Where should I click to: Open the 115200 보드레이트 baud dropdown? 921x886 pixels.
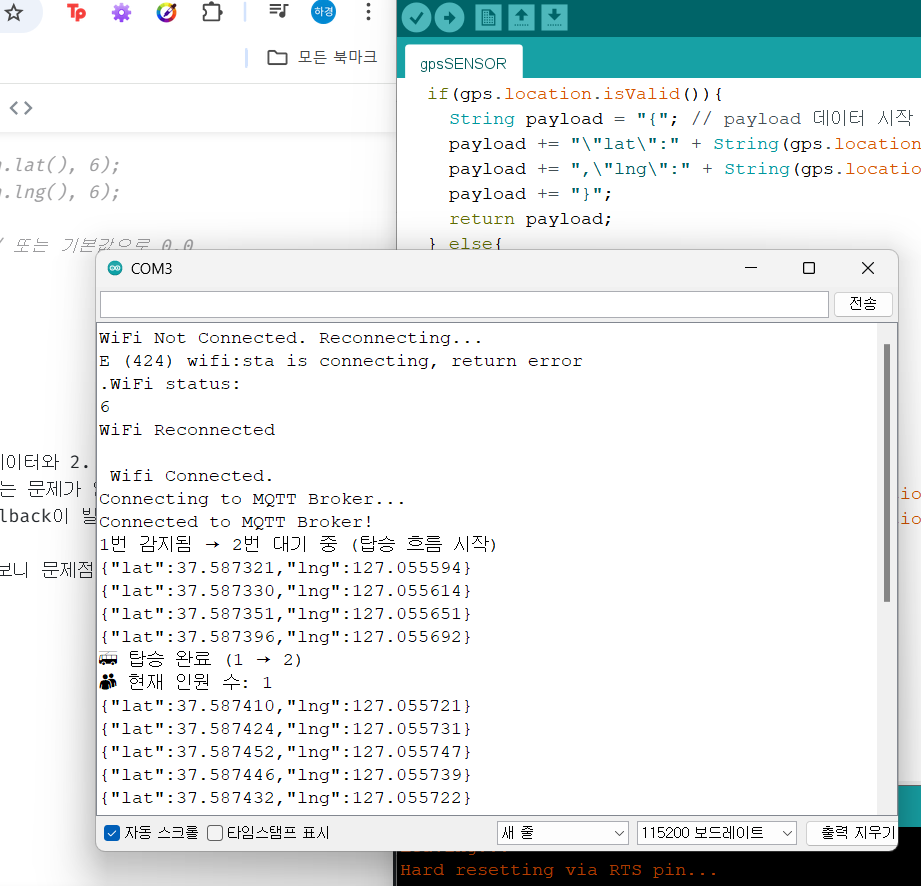717,833
